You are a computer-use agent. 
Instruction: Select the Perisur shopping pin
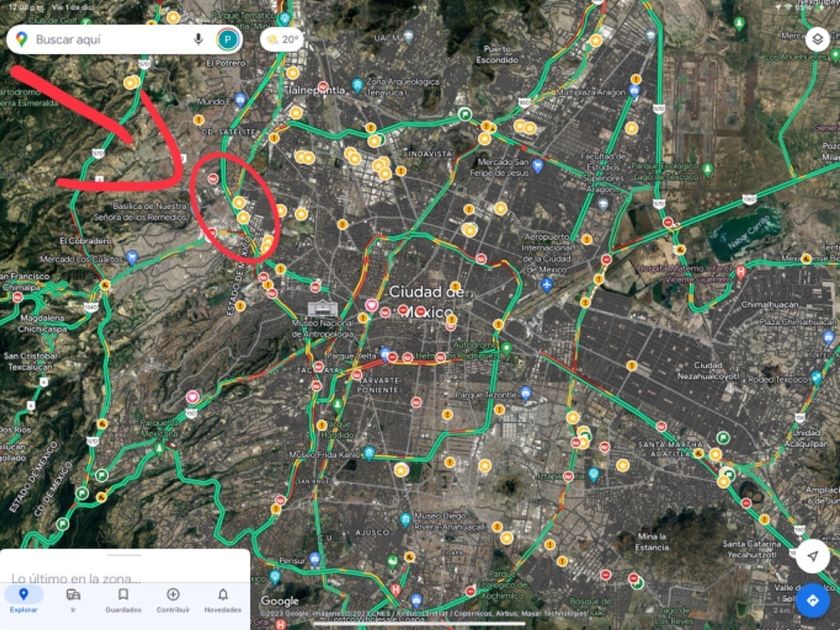tap(315, 559)
